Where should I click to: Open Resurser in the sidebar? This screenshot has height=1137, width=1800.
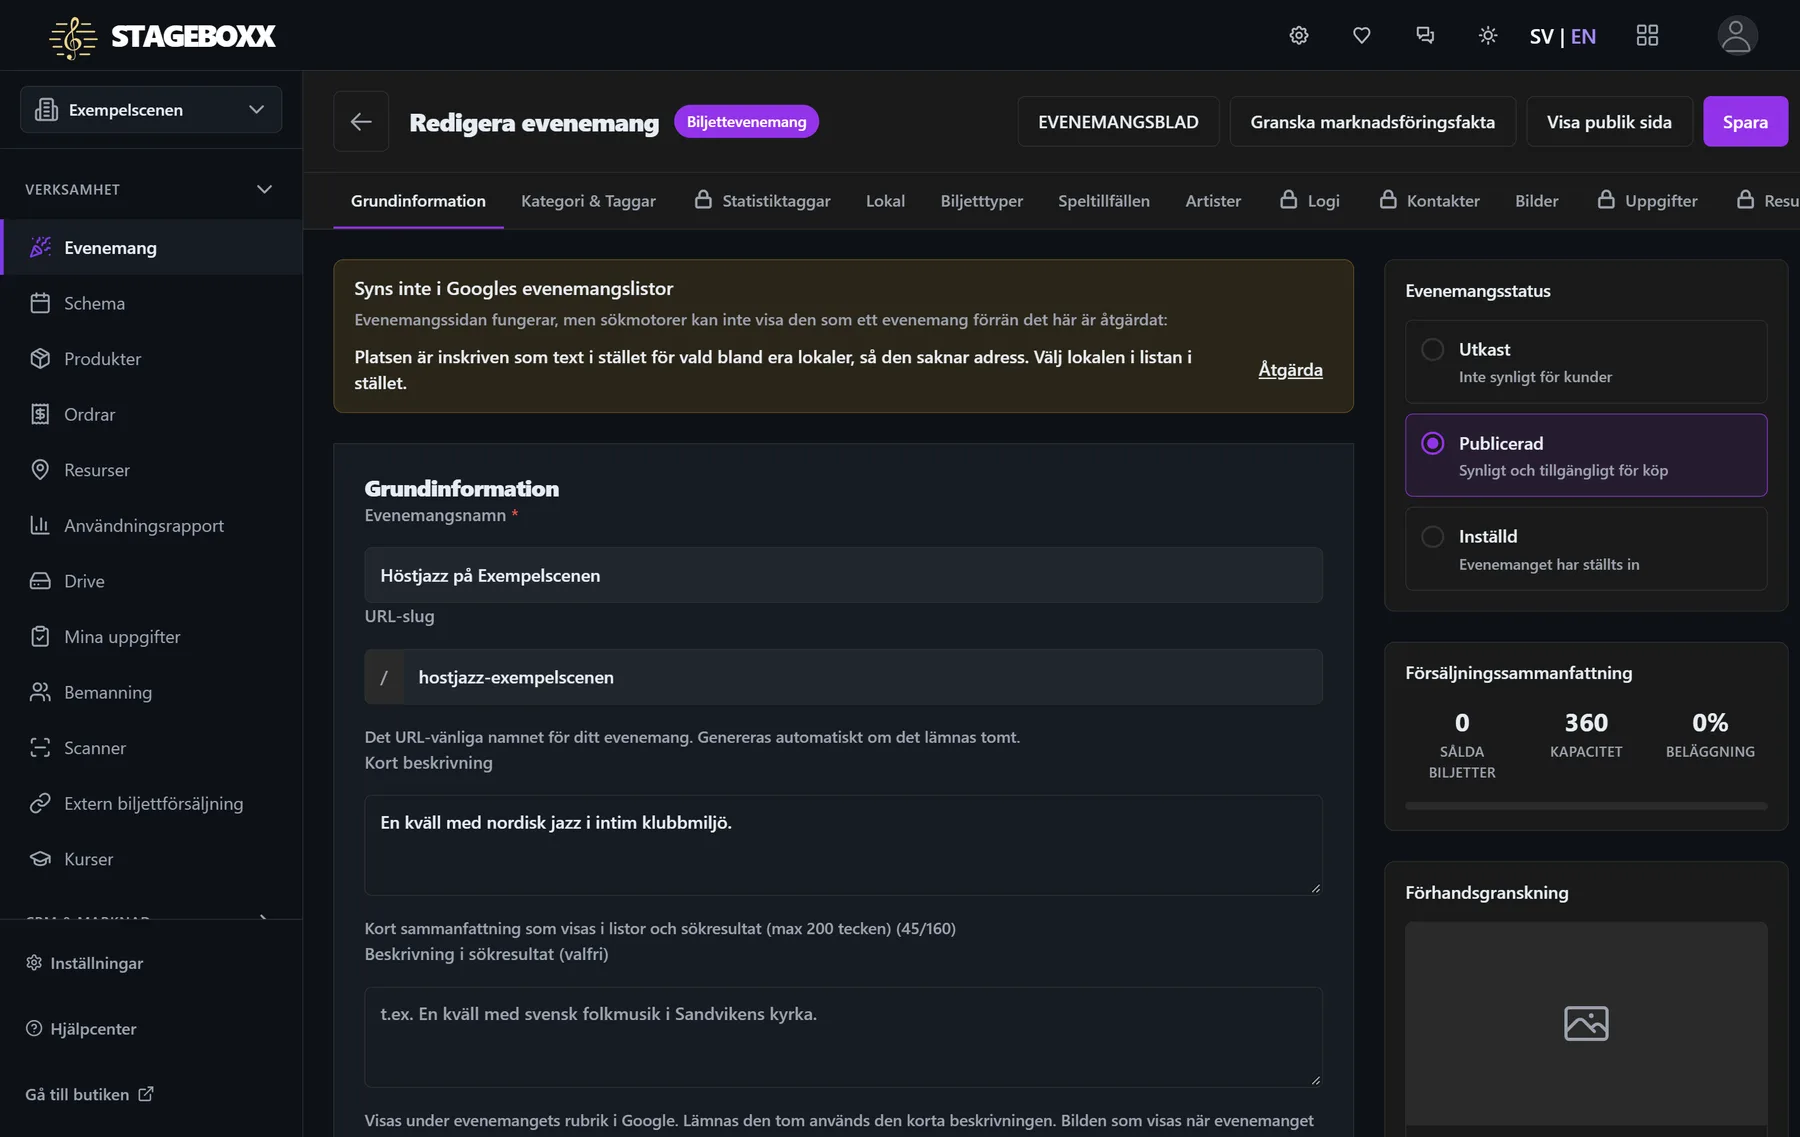[151, 470]
